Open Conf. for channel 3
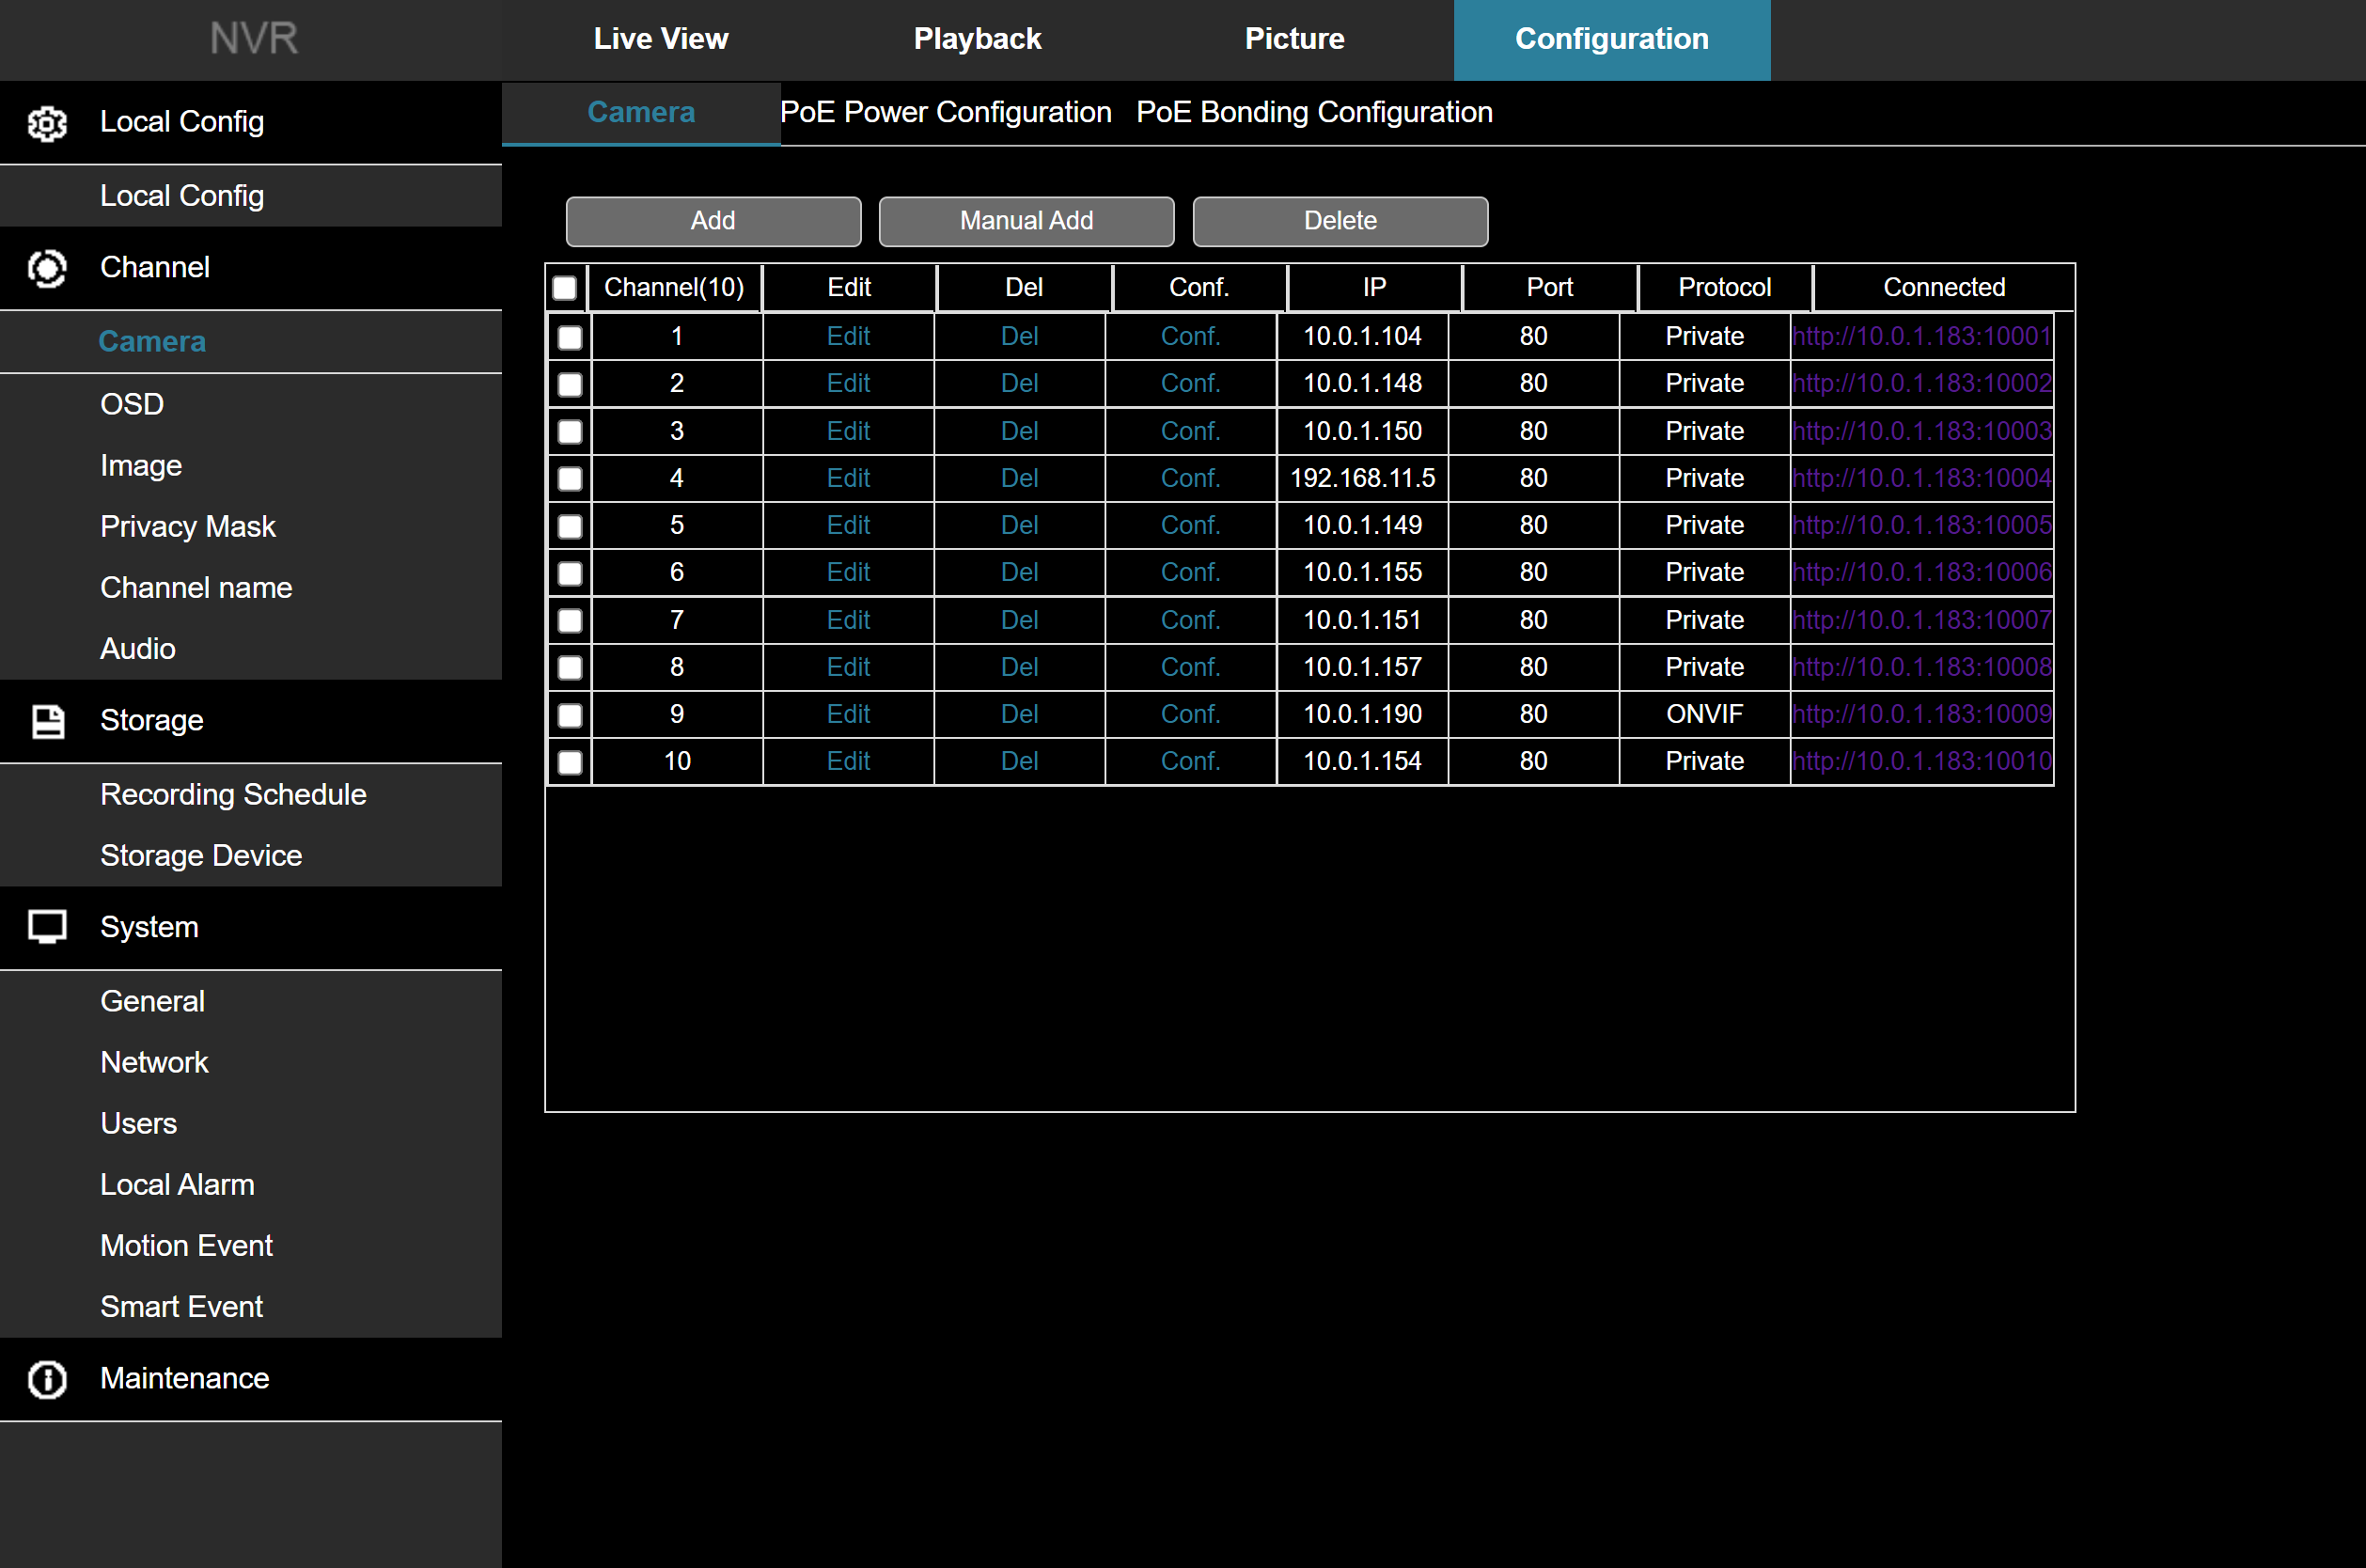This screenshot has width=2366, height=1568. click(x=1190, y=431)
